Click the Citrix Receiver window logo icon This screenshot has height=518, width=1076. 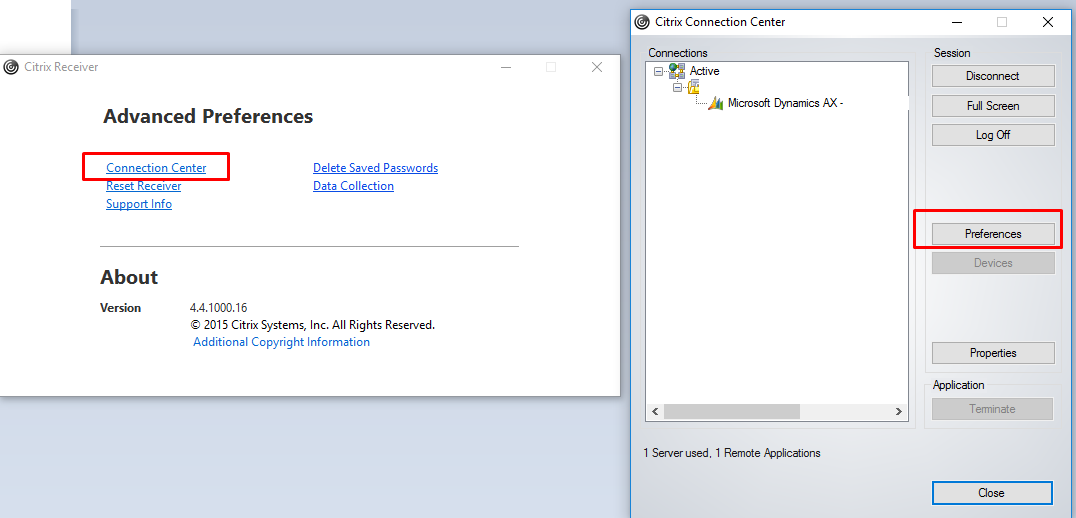pyautogui.click(x=11, y=67)
